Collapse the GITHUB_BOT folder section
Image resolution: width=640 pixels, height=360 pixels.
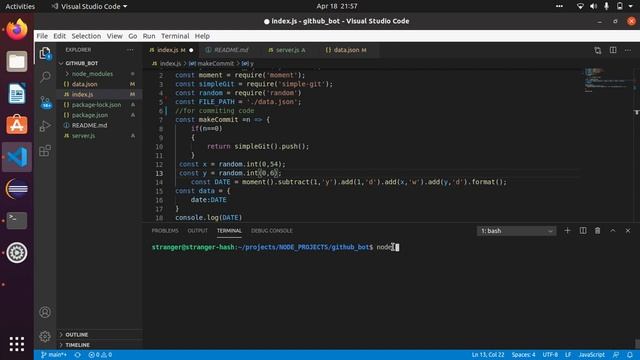click(x=81, y=63)
